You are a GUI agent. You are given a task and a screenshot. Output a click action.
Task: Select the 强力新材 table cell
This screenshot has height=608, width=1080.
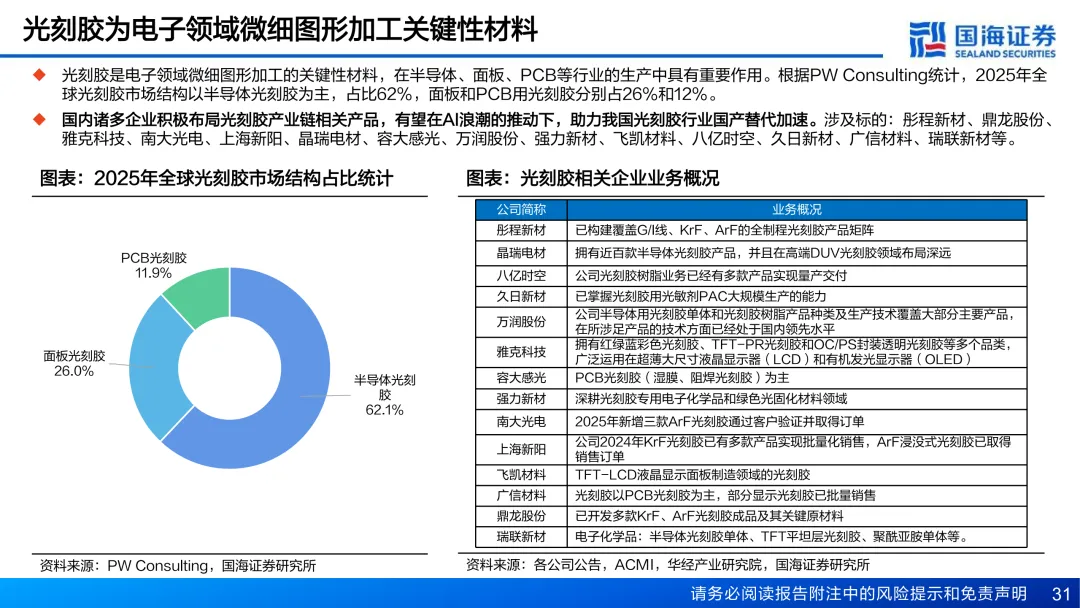coord(521,399)
